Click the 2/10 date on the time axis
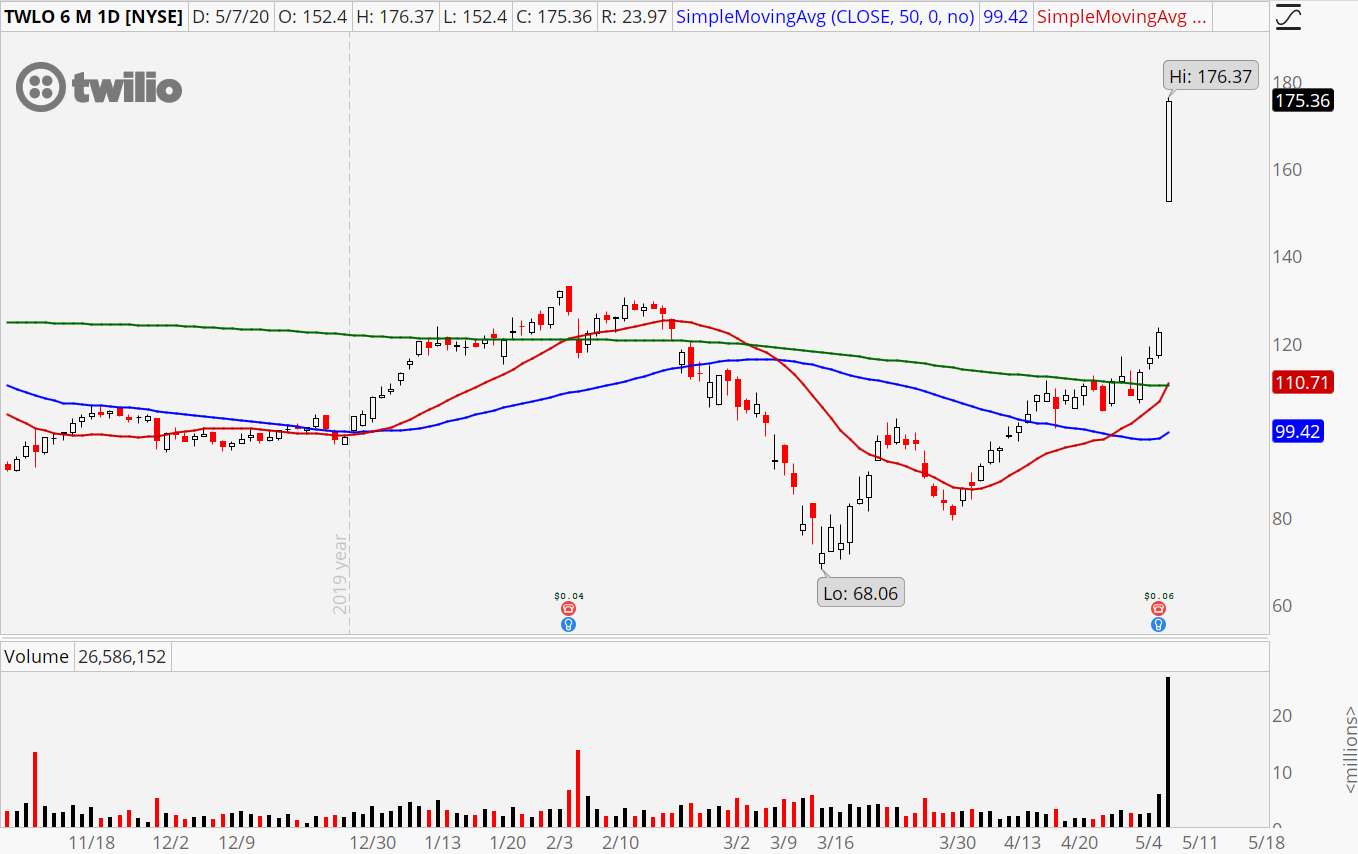This screenshot has width=1358, height=854. tap(621, 842)
